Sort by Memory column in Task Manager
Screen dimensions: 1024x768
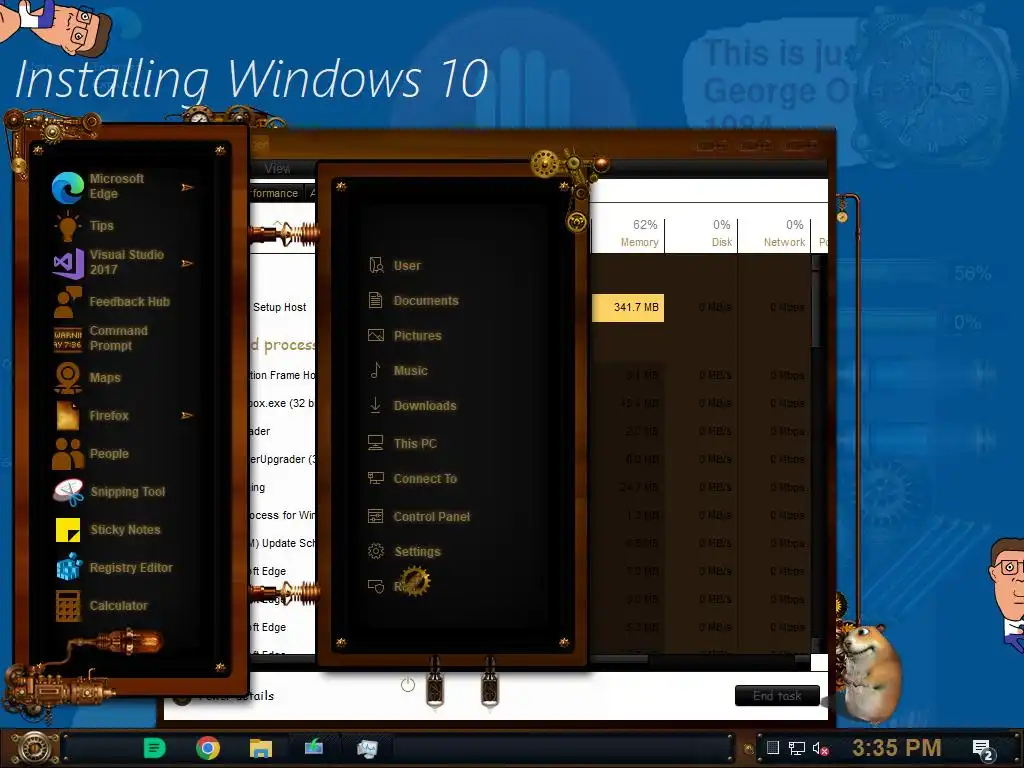(629, 234)
